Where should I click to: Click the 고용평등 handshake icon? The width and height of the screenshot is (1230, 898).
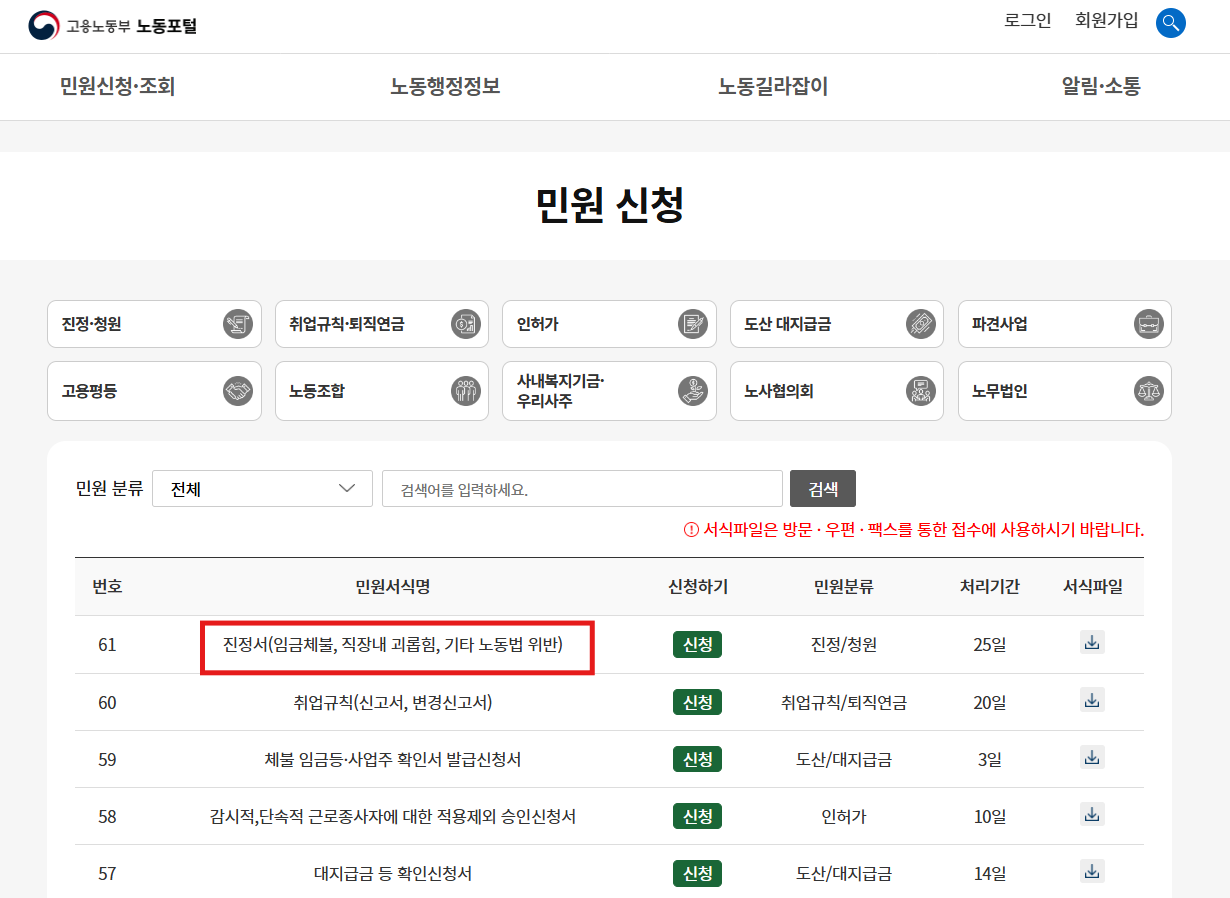pyautogui.click(x=240, y=391)
